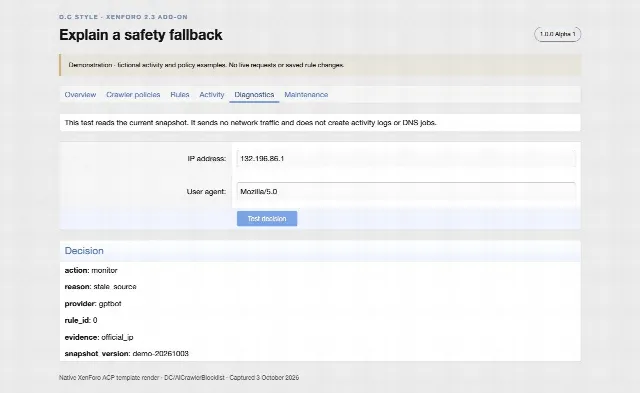Open the Overview tab
The height and width of the screenshot is (393, 640).
(x=80, y=95)
